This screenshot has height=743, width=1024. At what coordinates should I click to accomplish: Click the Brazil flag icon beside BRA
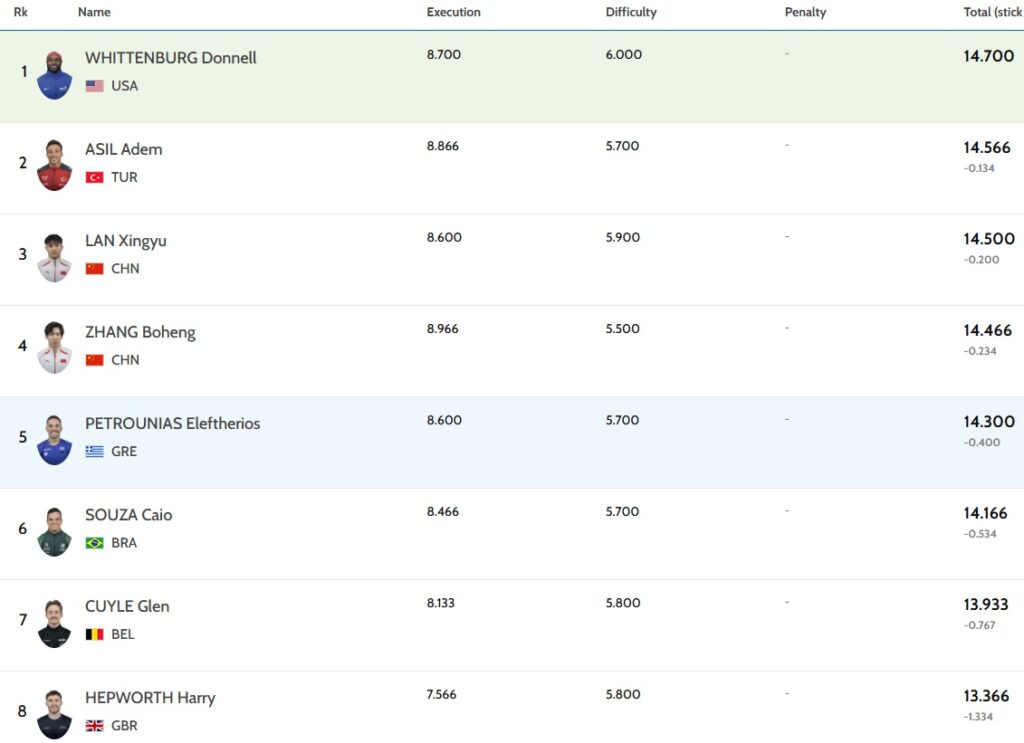[95, 543]
